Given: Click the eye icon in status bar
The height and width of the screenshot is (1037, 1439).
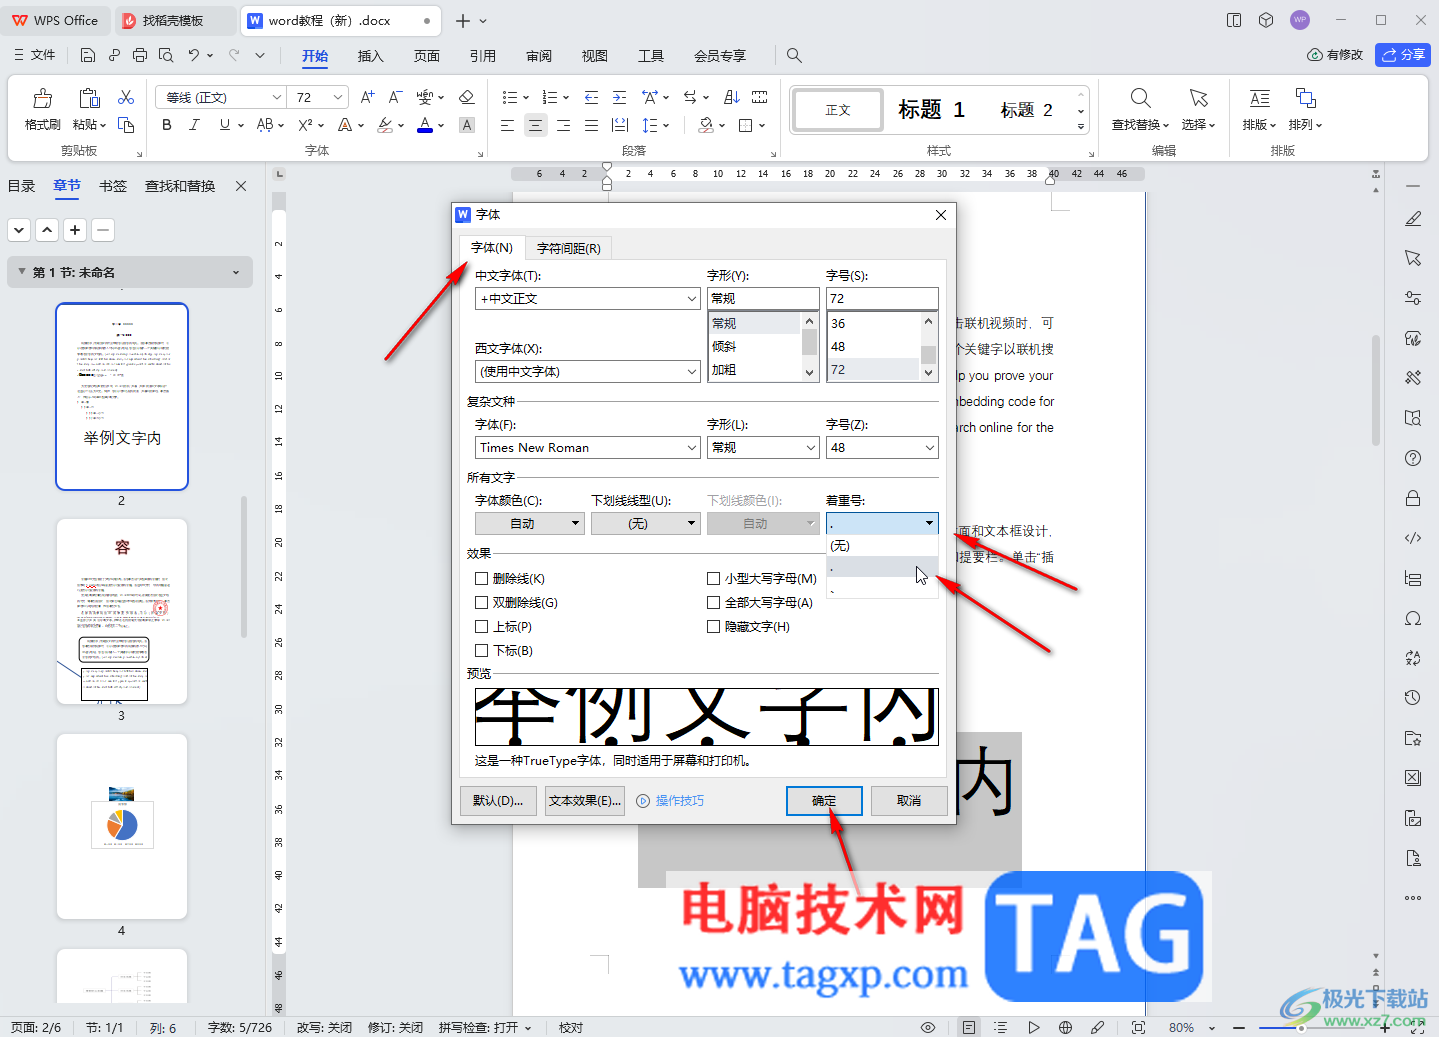Looking at the screenshot, I should point(928,1027).
